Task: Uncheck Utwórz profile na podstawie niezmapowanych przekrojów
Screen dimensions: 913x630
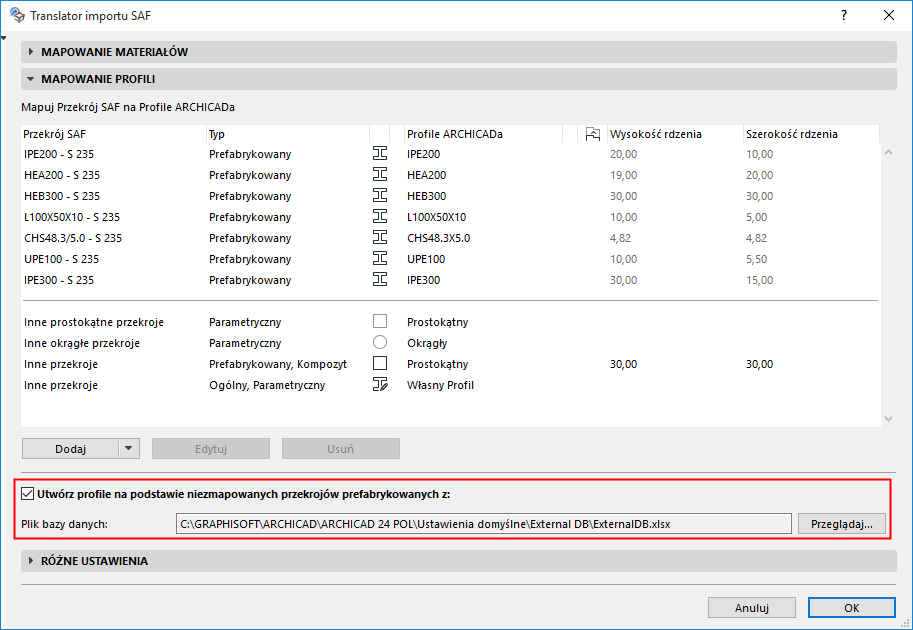Action: pyautogui.click(x=27, y=494)
